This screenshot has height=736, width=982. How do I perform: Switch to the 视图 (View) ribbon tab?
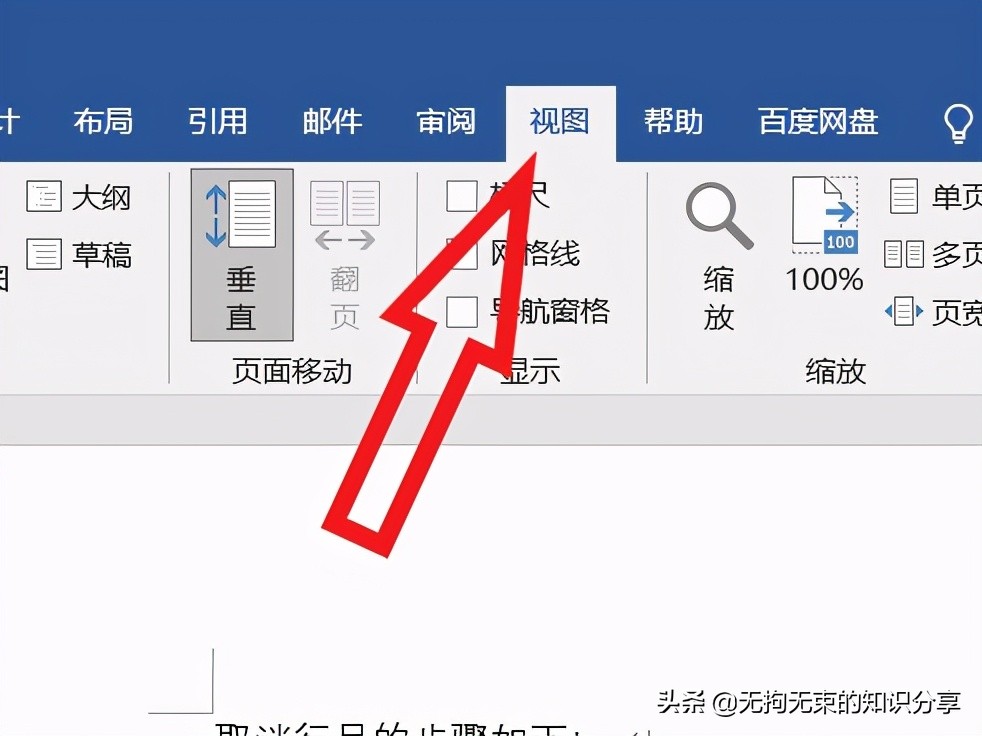tap(559, 120)
